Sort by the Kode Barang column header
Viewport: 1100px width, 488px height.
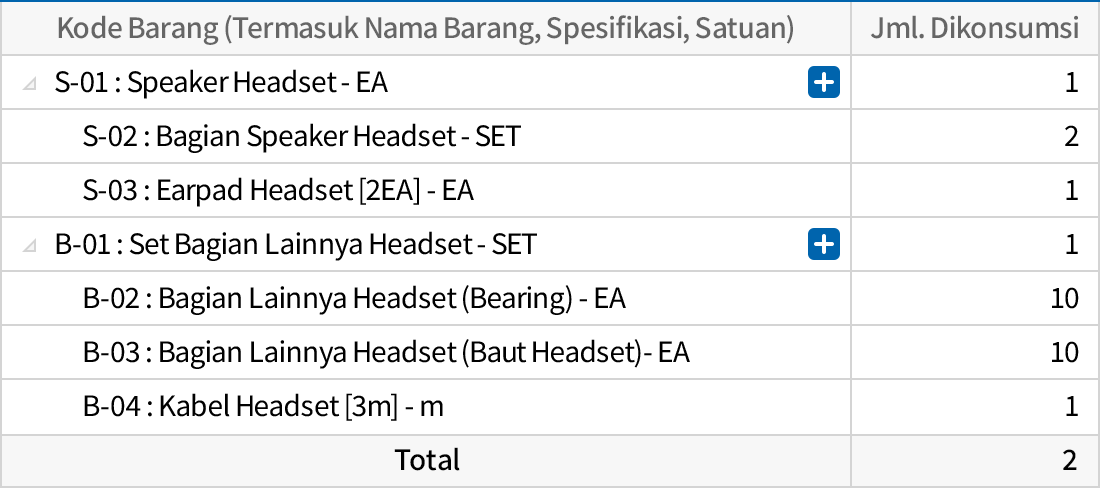tap(425, 28)
